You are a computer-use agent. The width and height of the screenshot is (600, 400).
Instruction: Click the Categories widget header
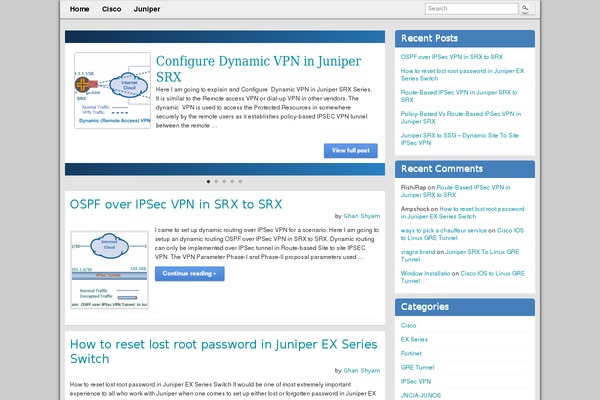point(465,307)
